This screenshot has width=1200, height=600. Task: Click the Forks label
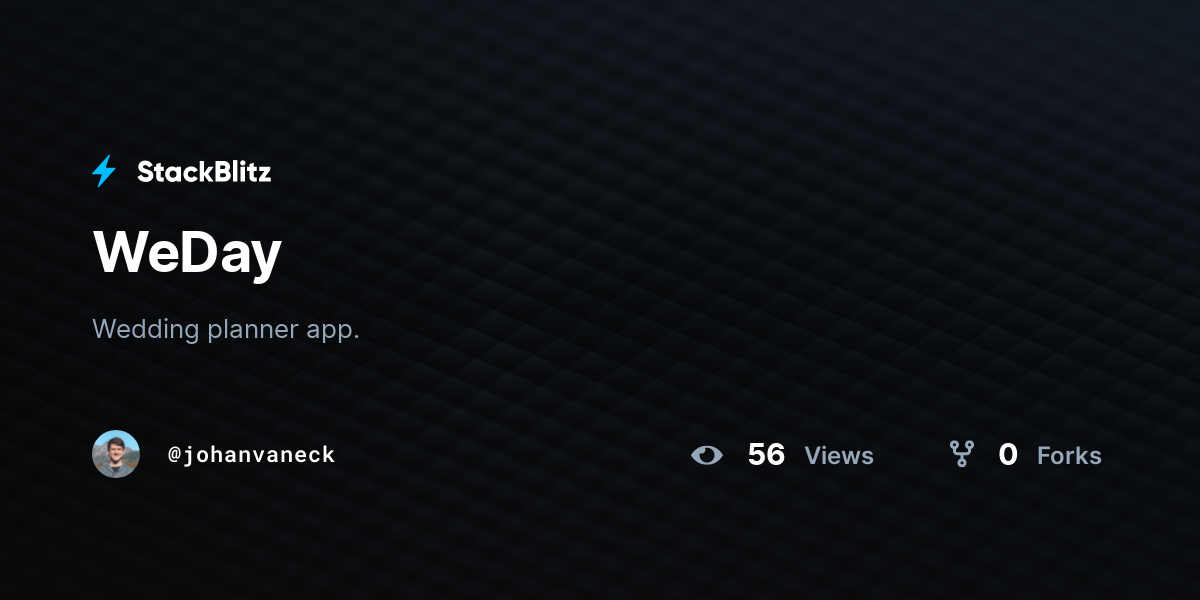point(1069,456)
